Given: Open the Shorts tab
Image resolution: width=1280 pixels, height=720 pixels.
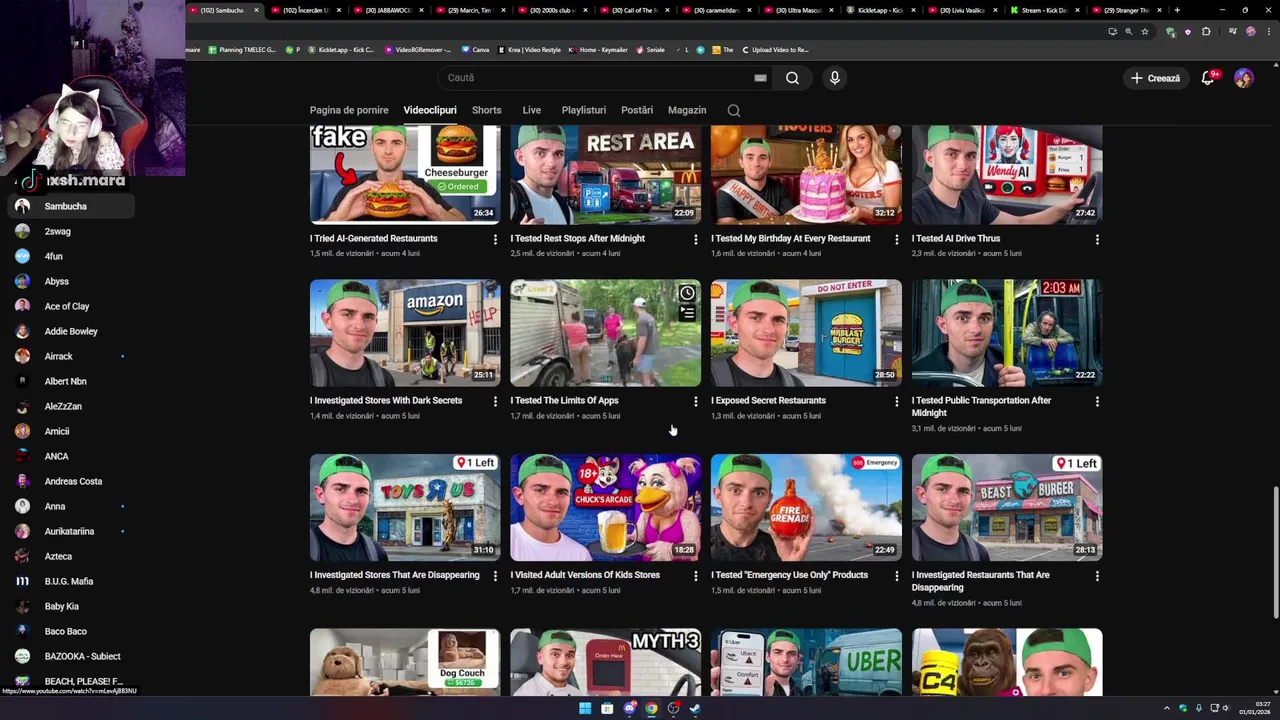Looking at the screenshot, I should 487,110.
